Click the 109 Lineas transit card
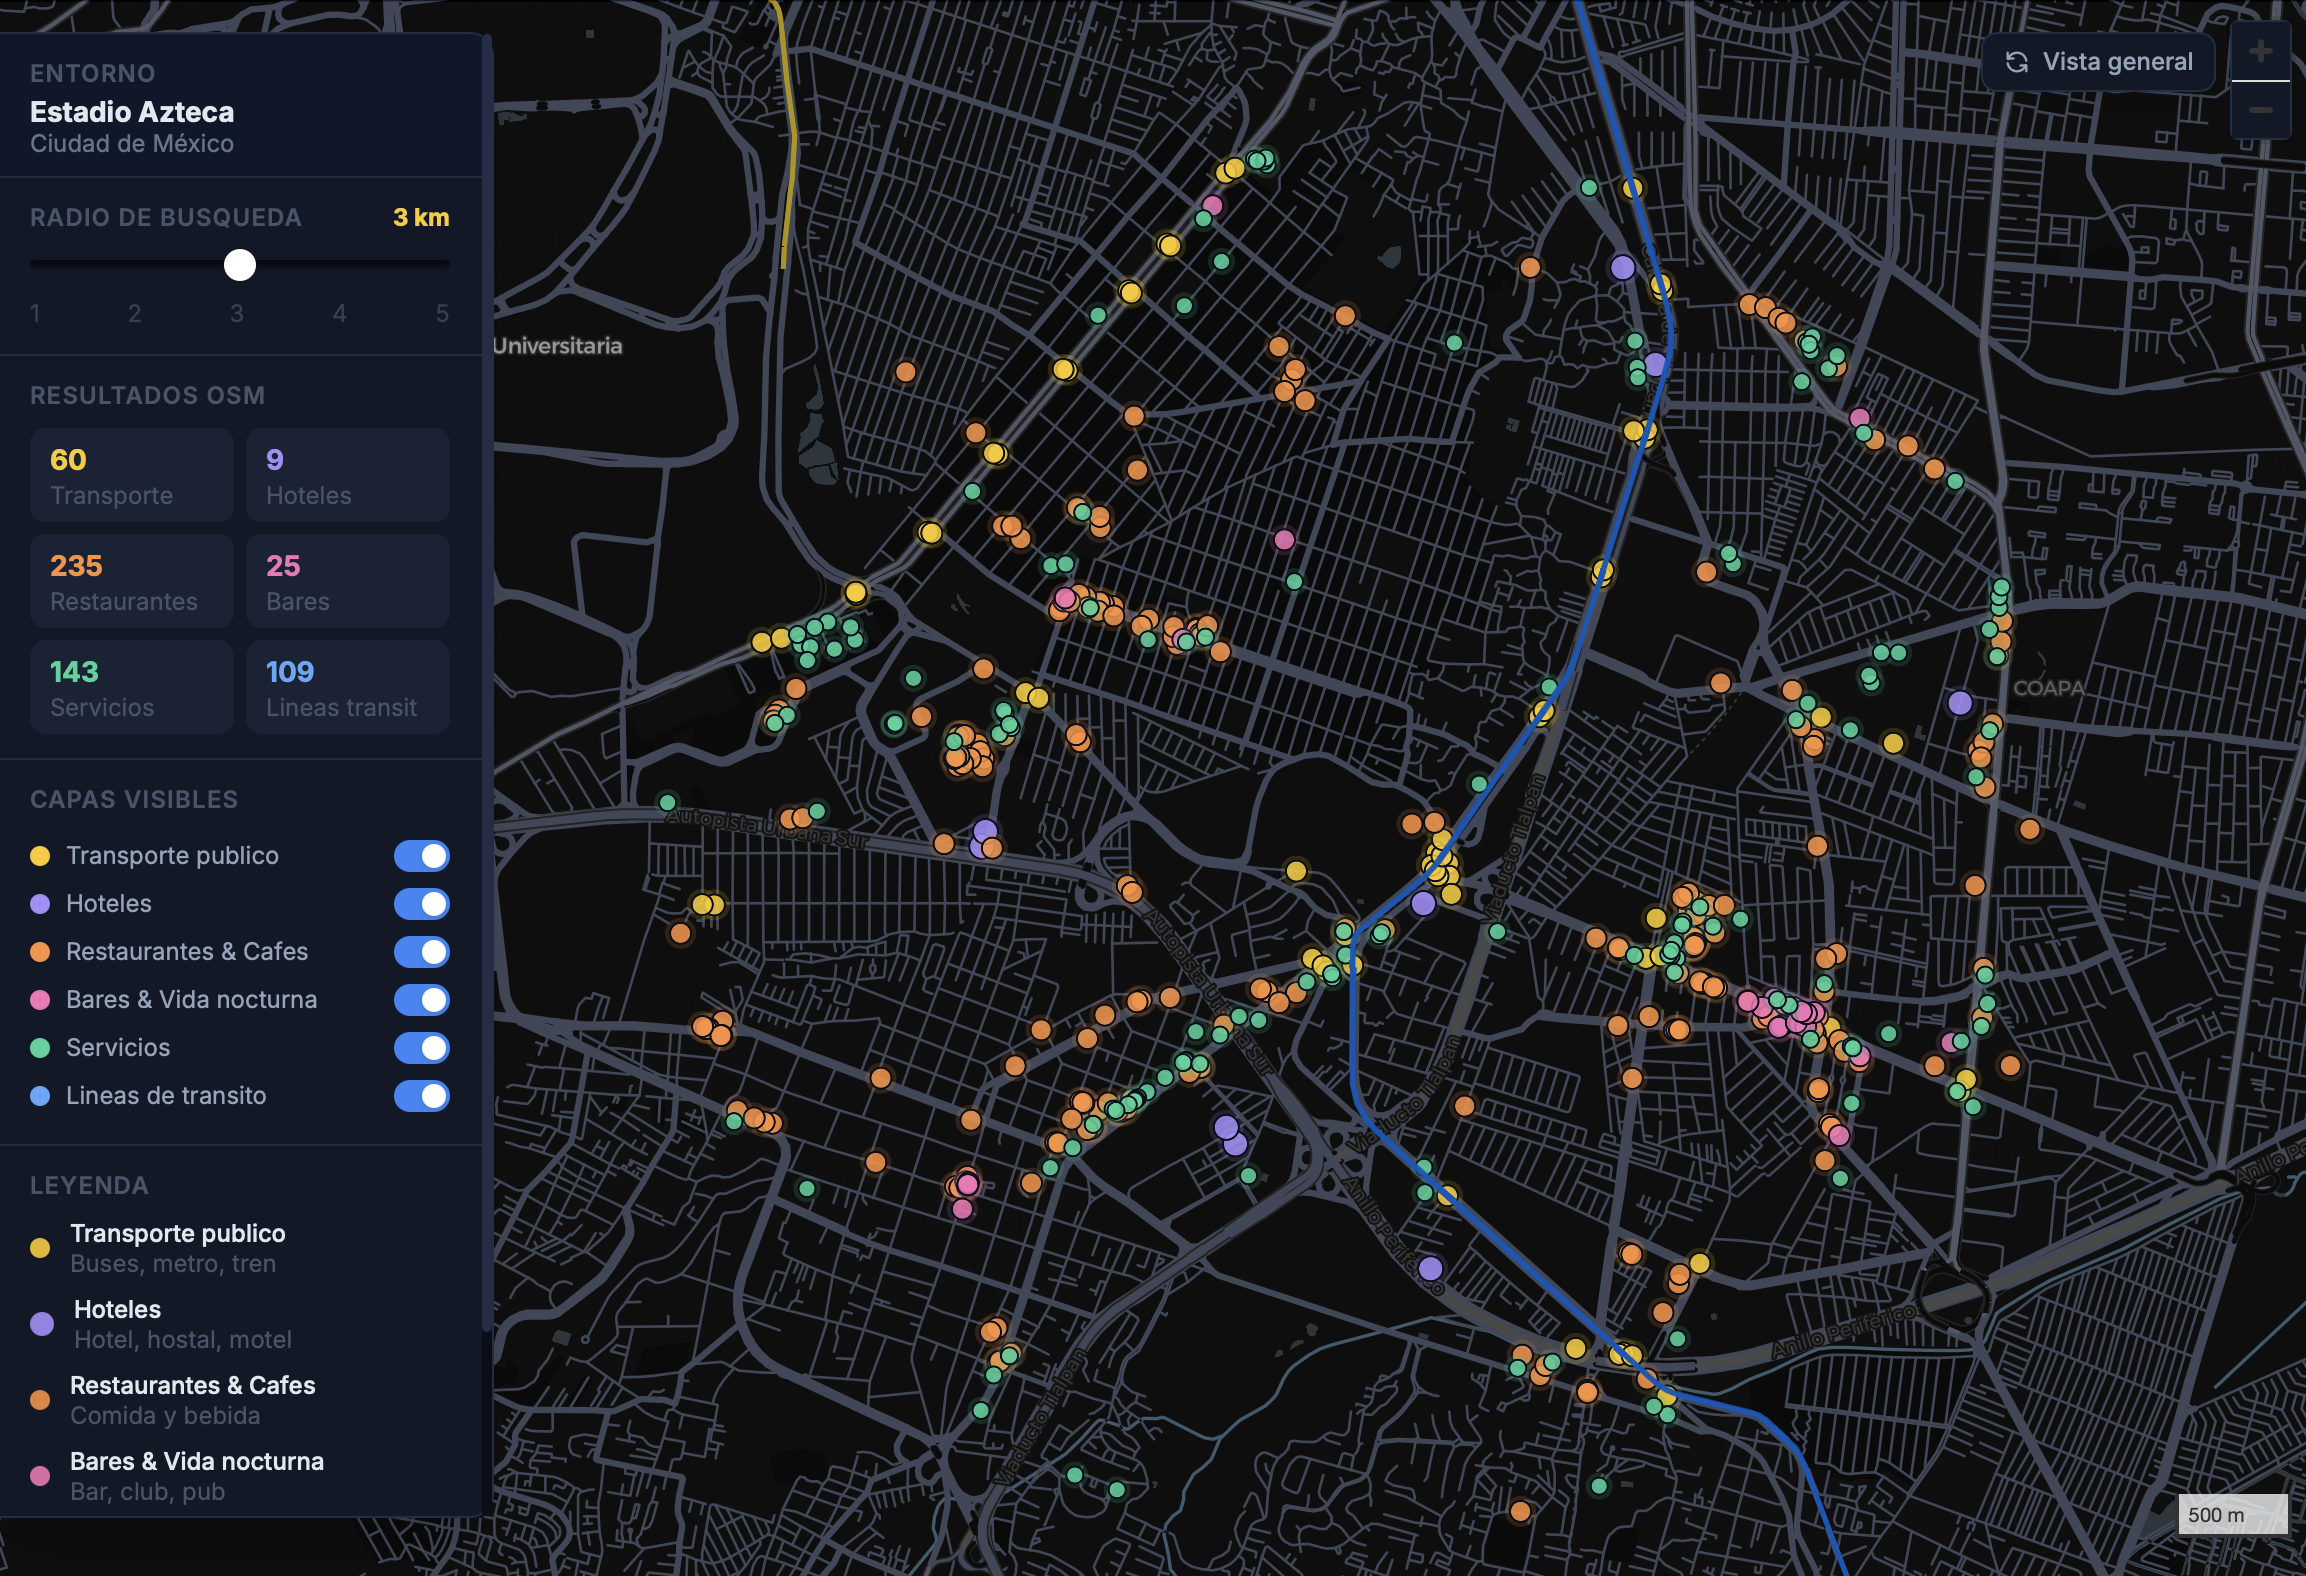This screenshot has width=2306, height=1576. click(x=348, y=688)
